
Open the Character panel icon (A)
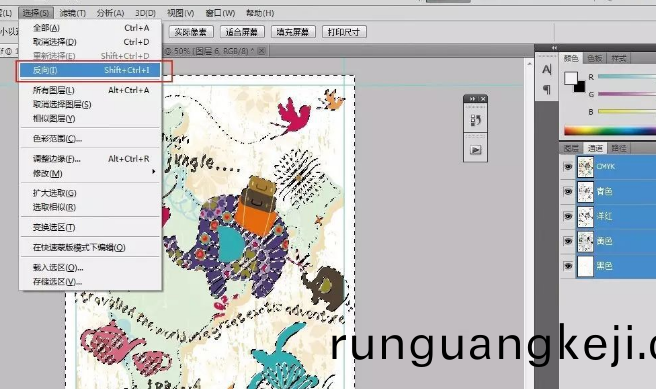click(x=546, y=69)
